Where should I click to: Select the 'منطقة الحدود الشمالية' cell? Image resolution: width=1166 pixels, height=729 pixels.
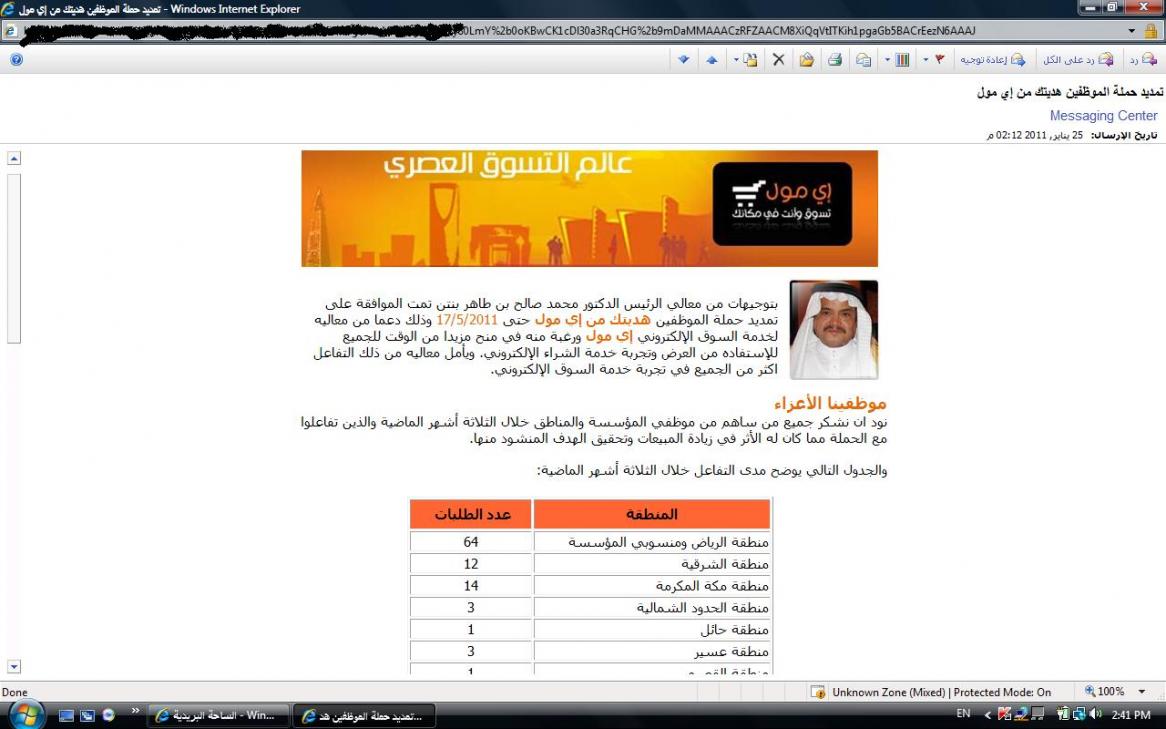pos(652,608)
